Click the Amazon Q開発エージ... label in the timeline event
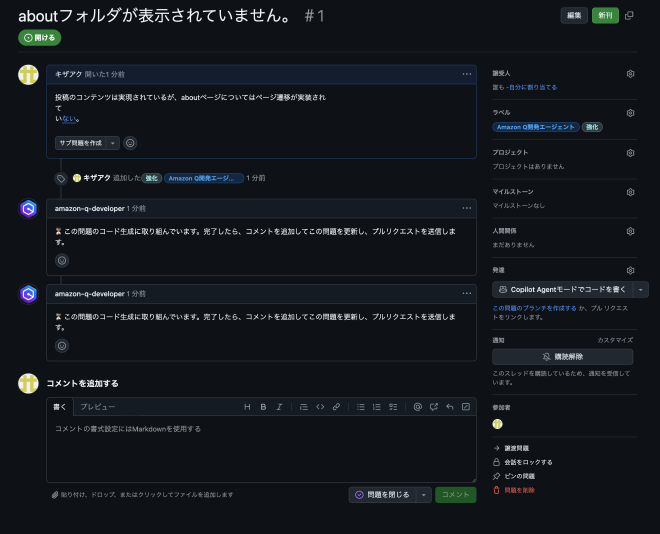The width and height of the screenshot is (660, 534). click(x=204, y=178)
